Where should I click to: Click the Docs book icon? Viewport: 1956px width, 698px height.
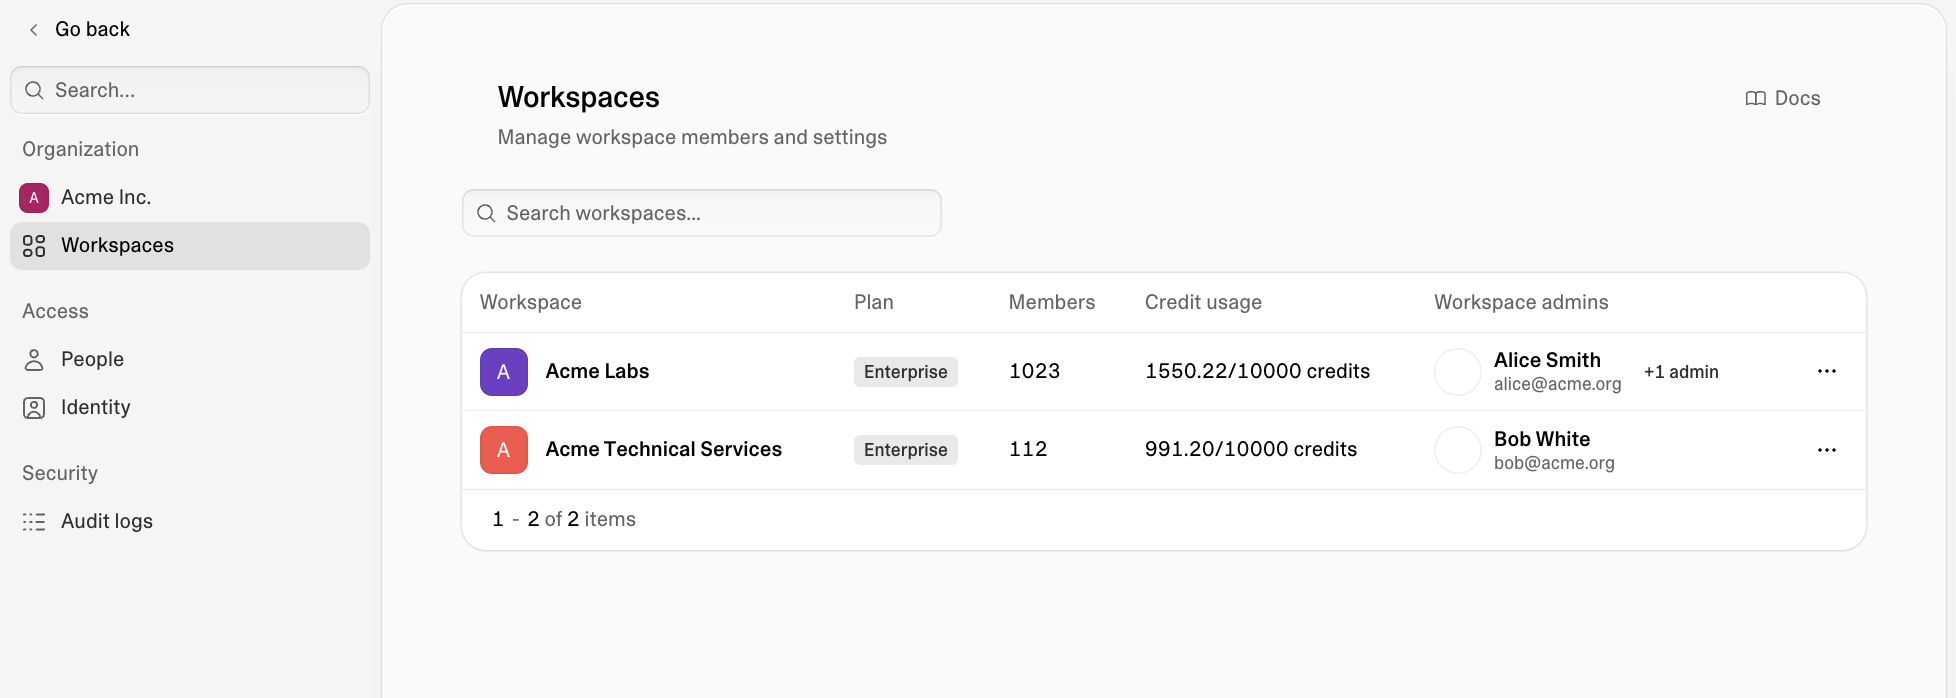point(1755,98)
